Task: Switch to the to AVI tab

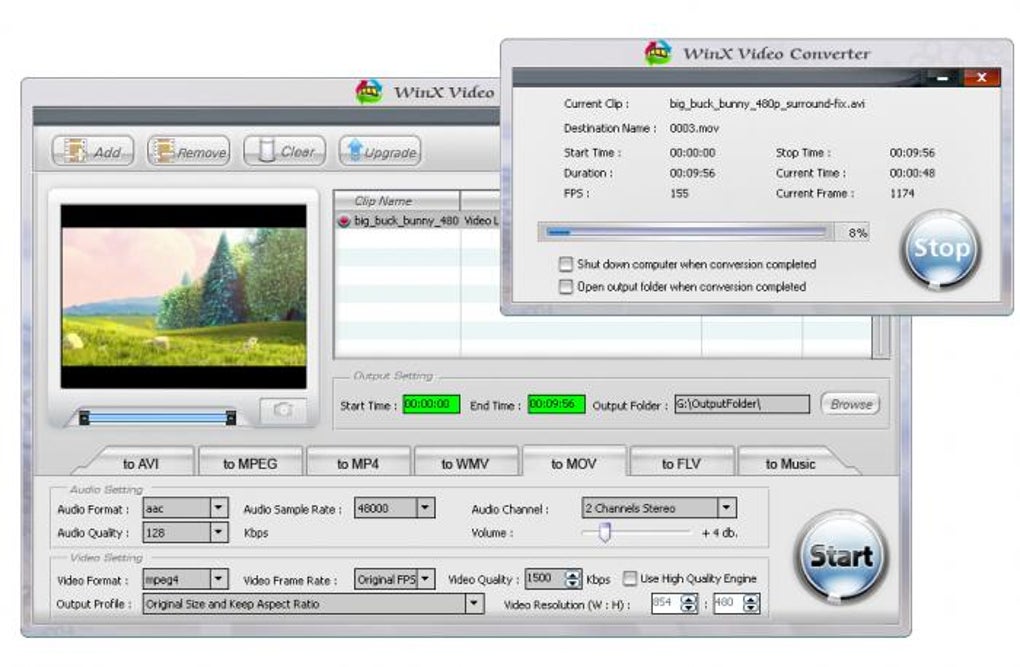Action: pyautogui.click(x=141, y=463)
